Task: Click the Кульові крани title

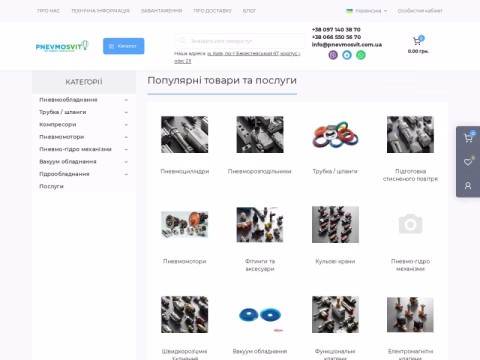Action: [x=335, y=261]
